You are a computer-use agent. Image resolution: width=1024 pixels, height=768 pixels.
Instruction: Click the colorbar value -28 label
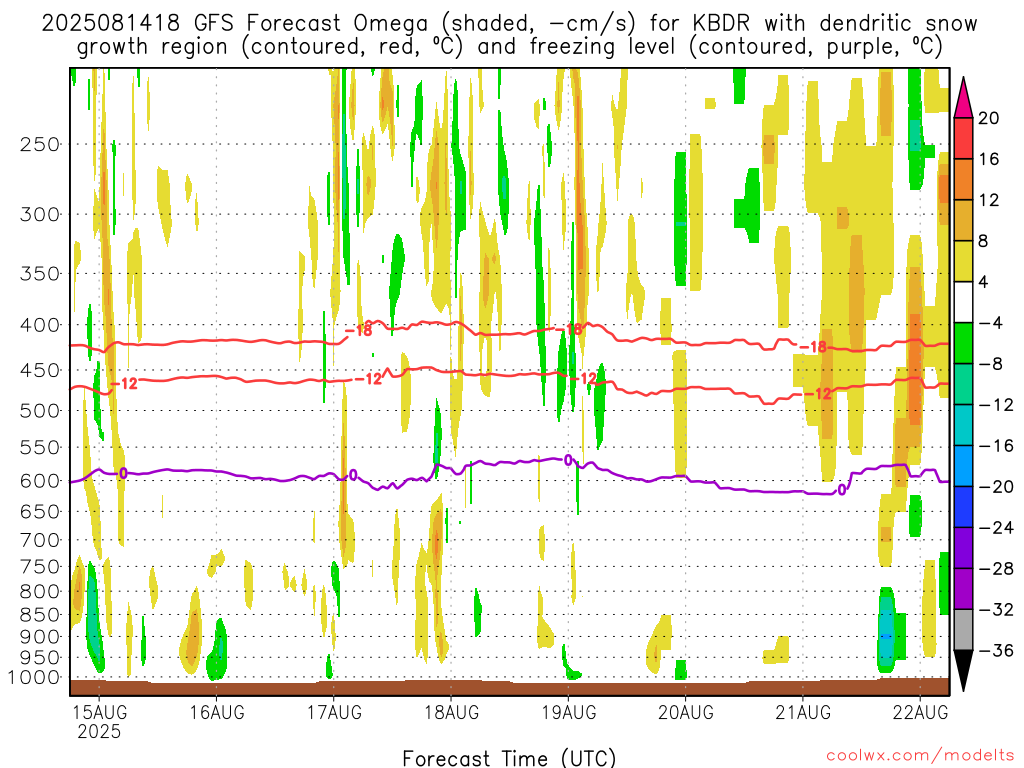point(996,569)
